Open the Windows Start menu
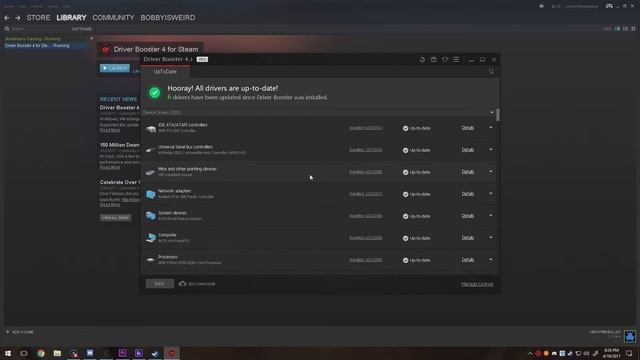Screen dimensions: 640x360 (8, 353)
